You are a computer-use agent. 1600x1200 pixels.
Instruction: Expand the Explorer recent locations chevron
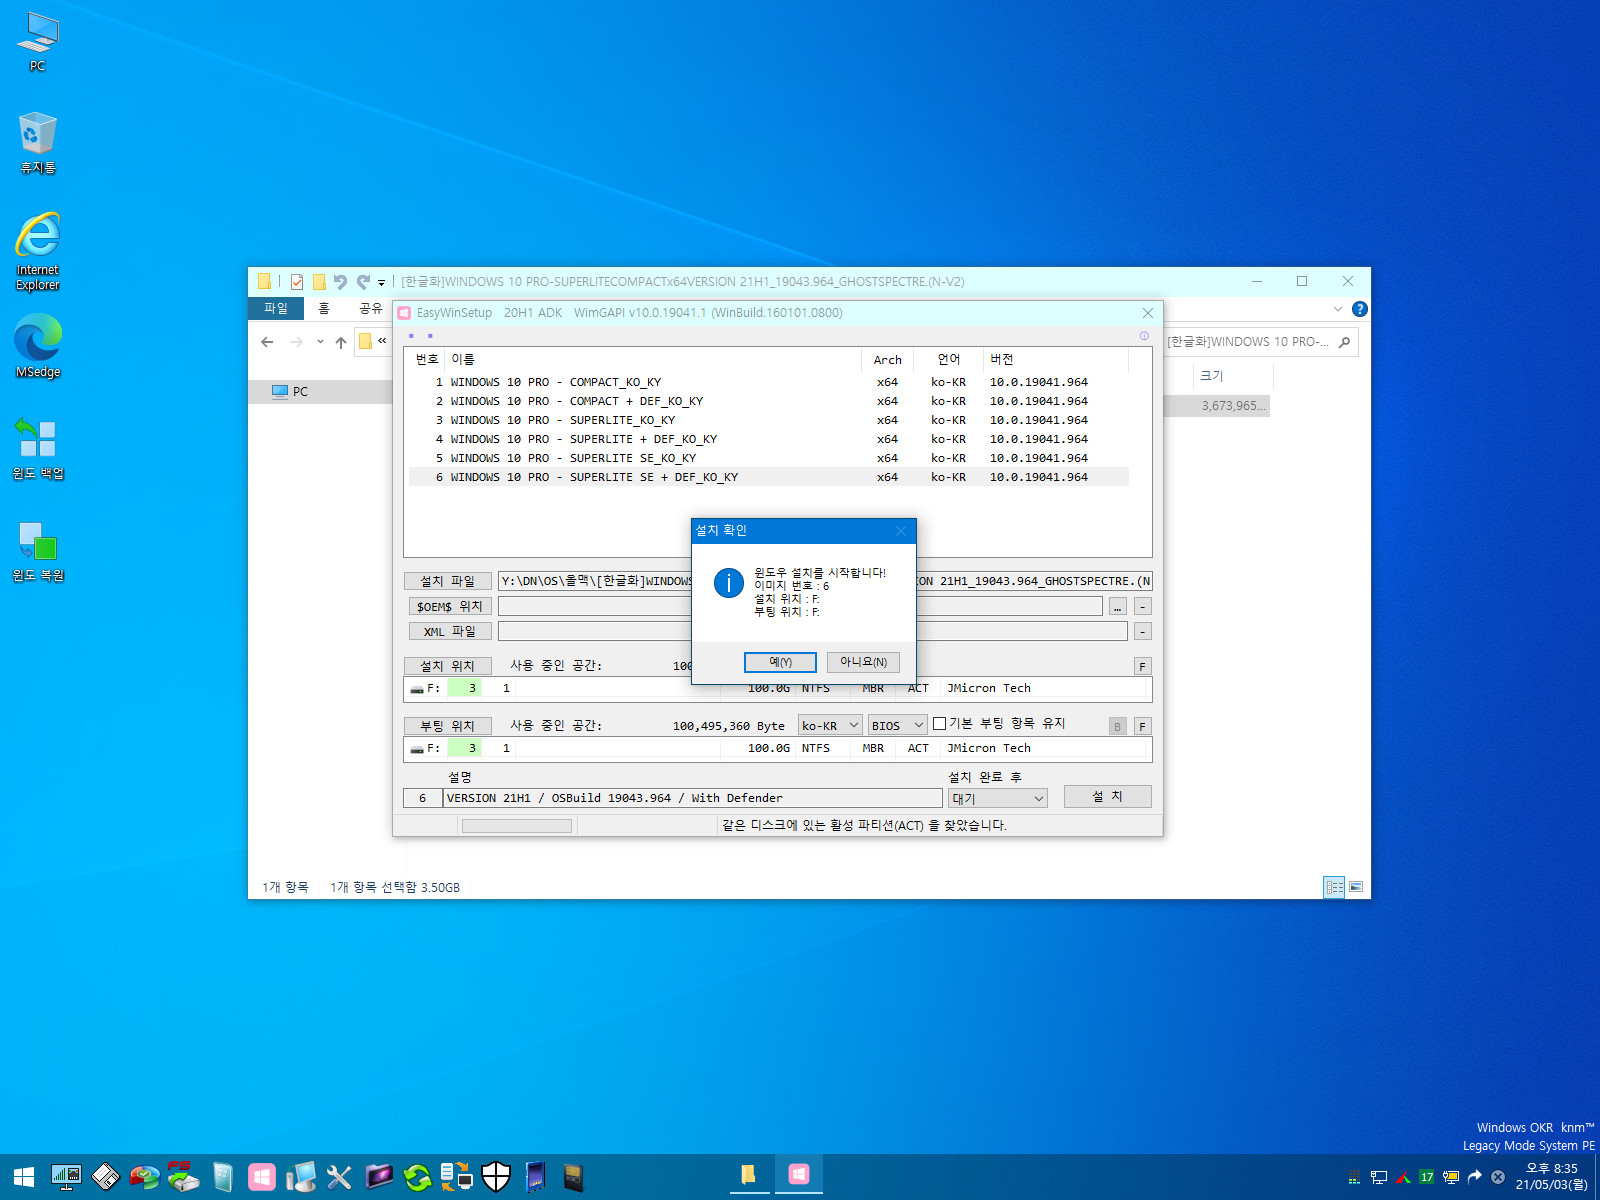pos(320,342)
